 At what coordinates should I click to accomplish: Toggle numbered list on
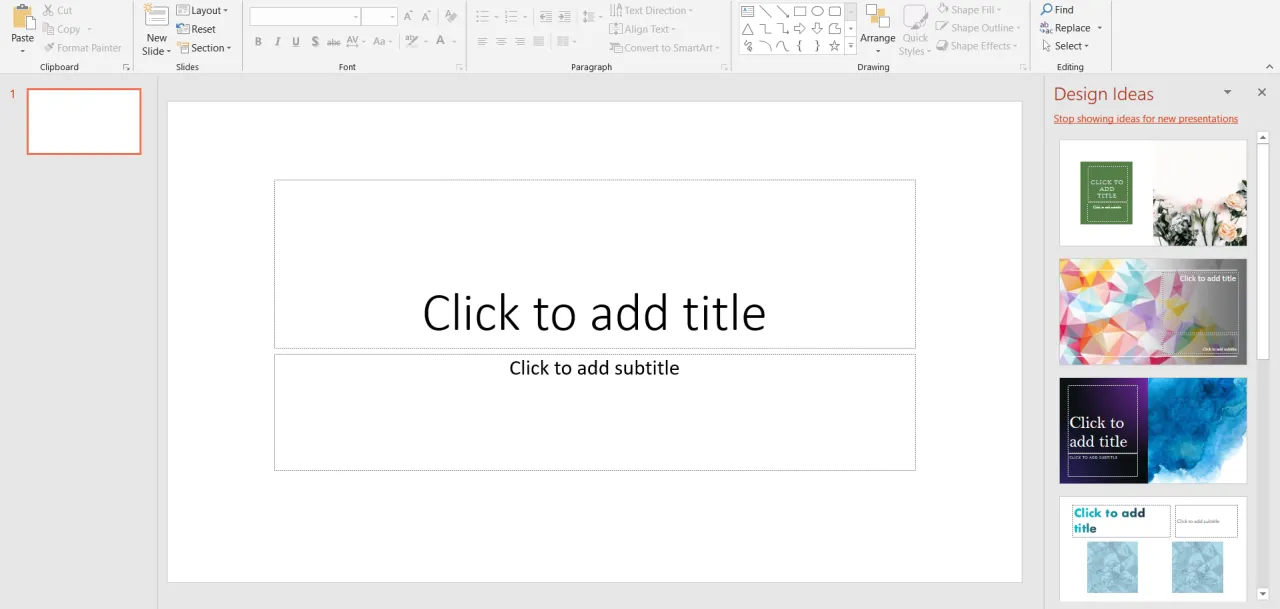[x=513, y=16]
